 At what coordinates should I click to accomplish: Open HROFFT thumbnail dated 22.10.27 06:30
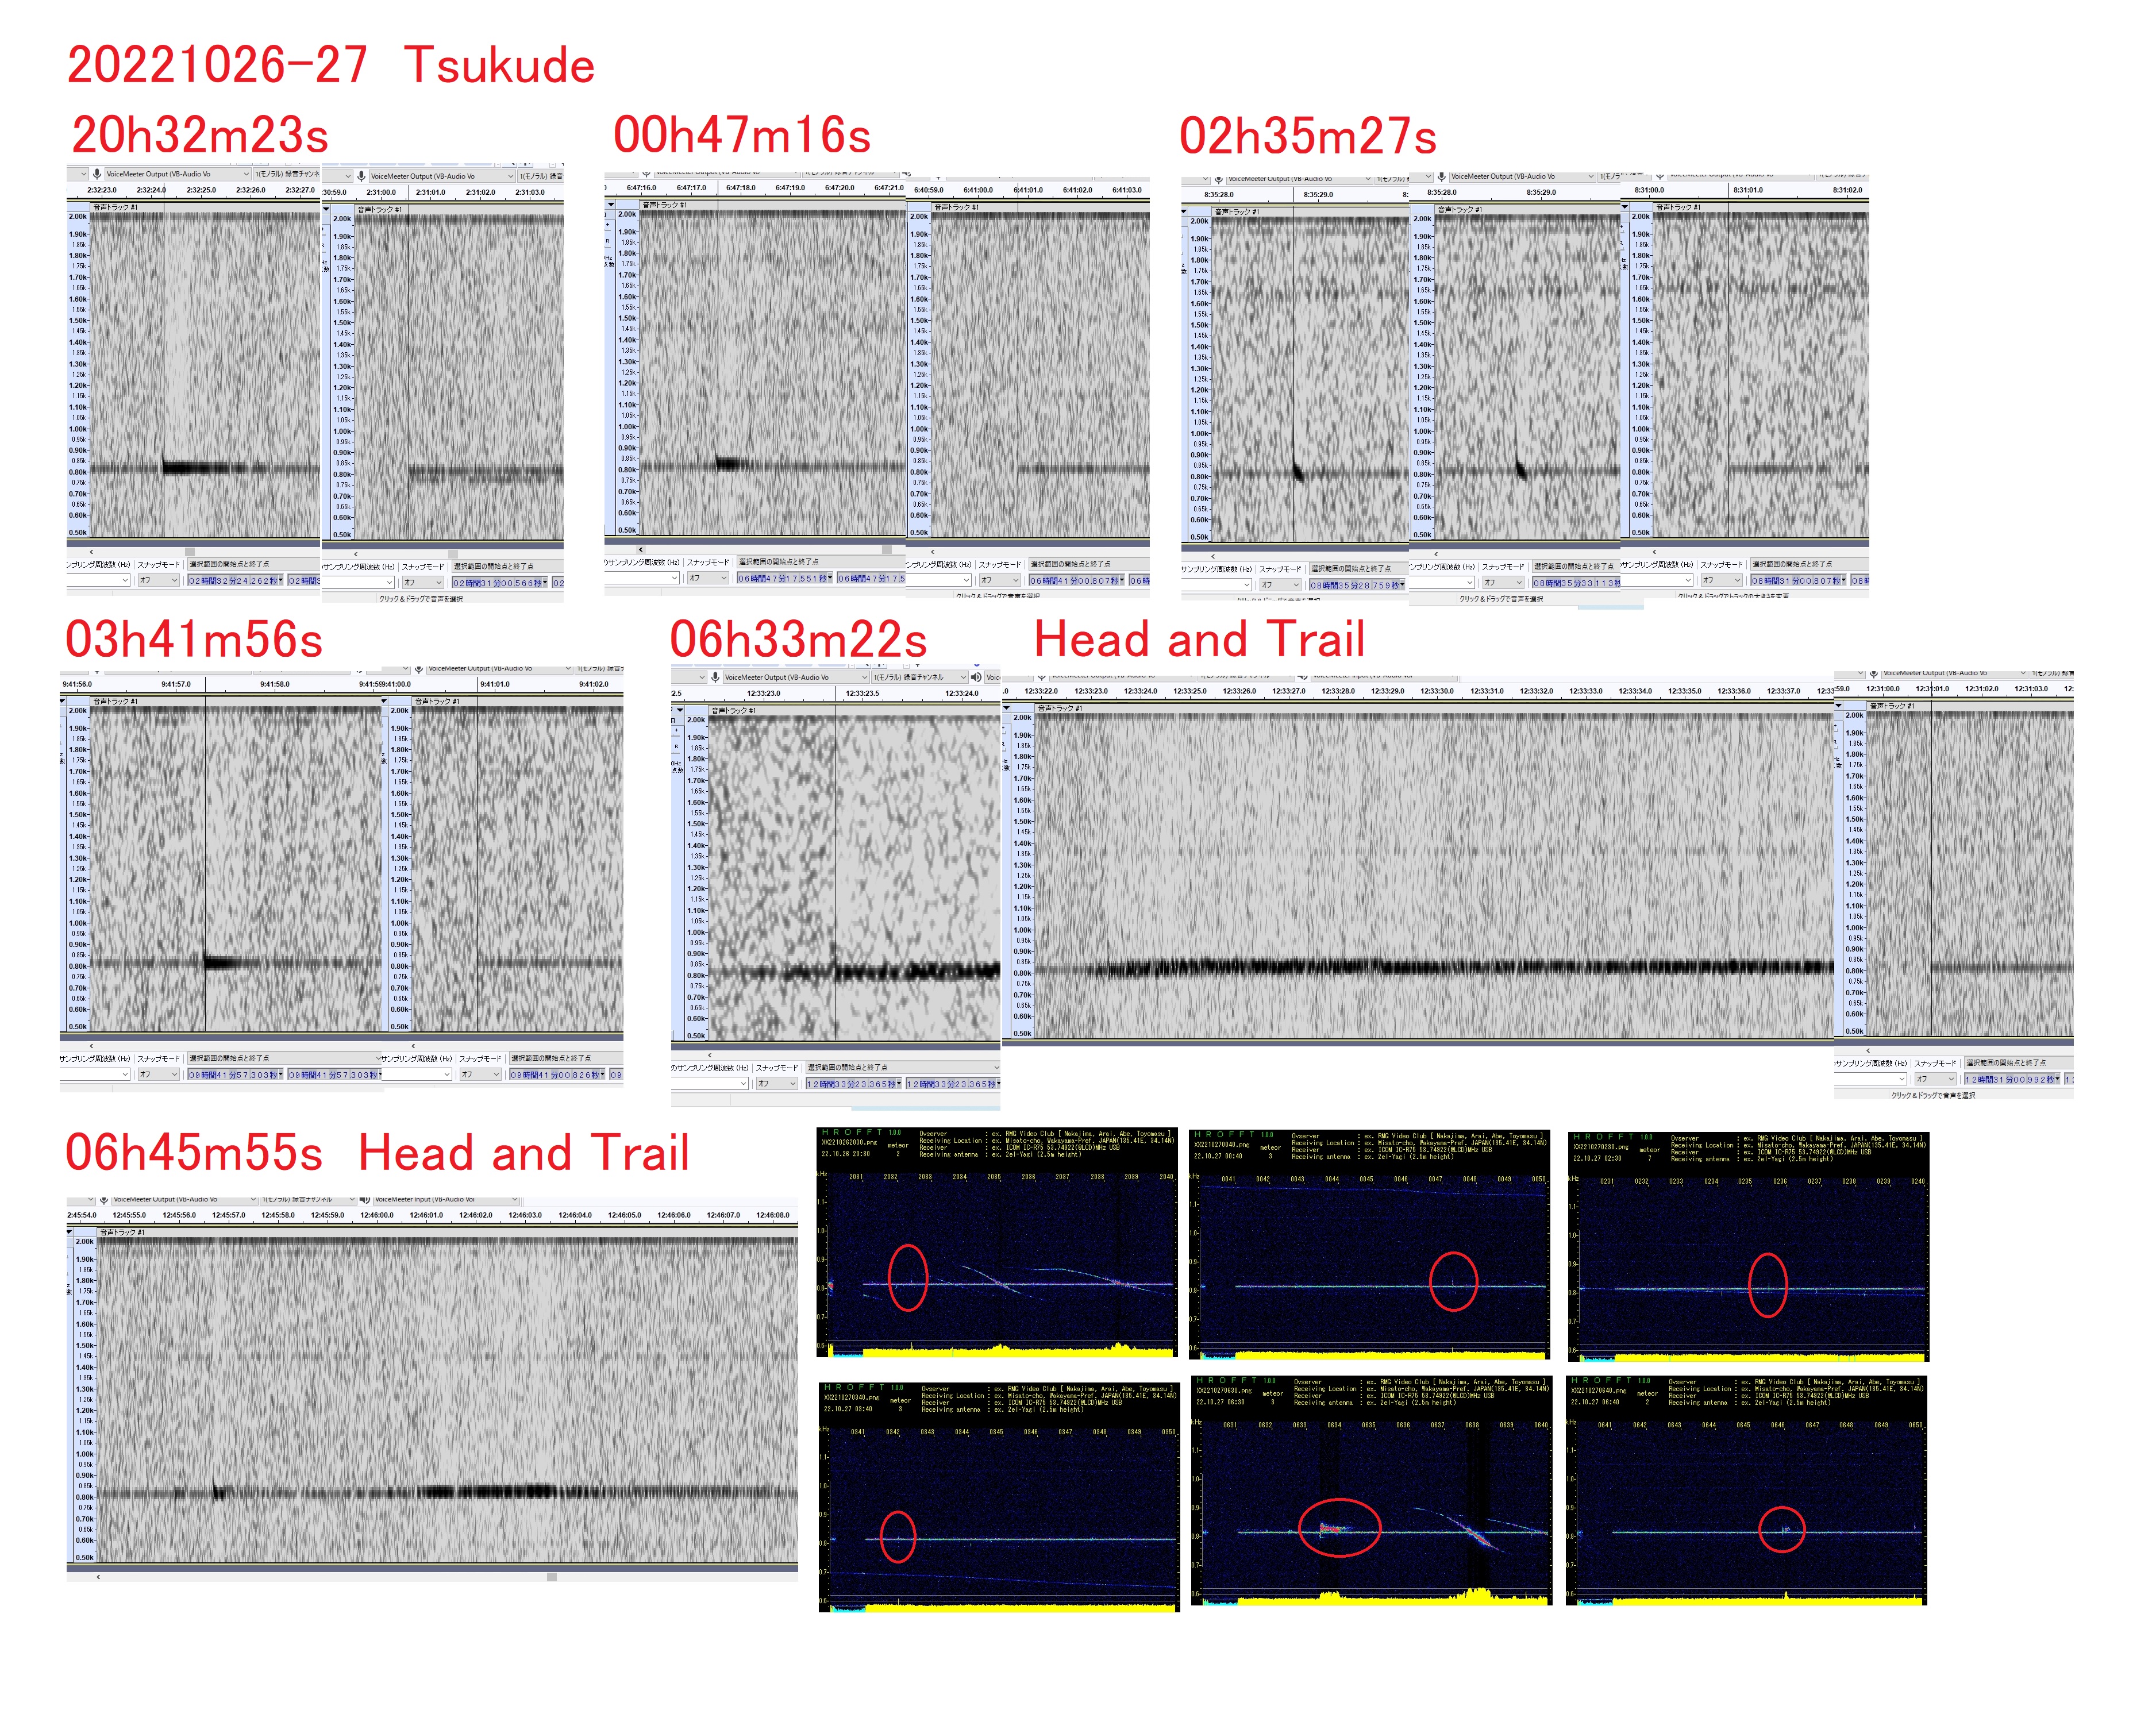pyautogui.click(x=1371, y=1493)
